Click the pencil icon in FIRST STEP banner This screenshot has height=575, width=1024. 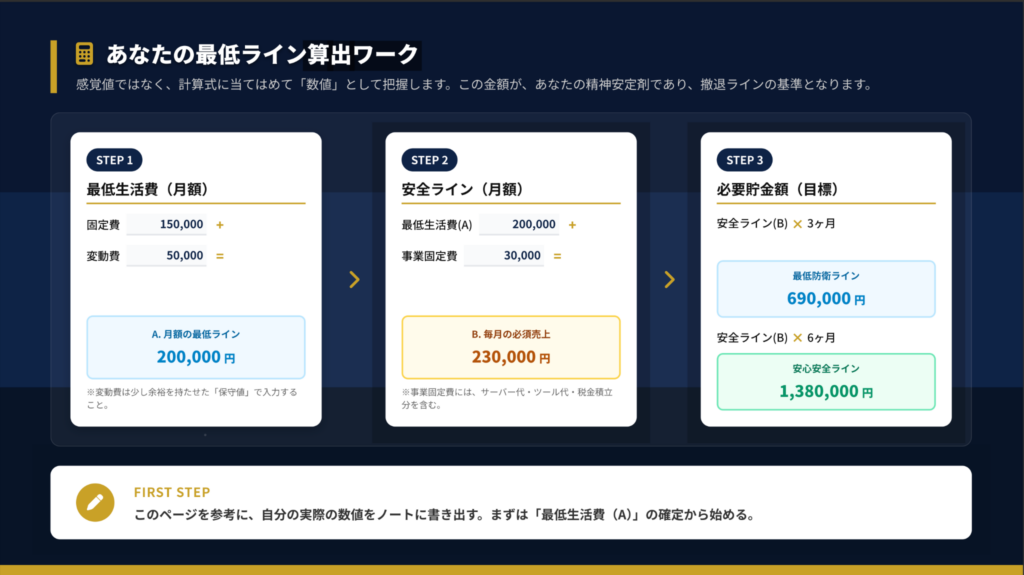[95, 502]
